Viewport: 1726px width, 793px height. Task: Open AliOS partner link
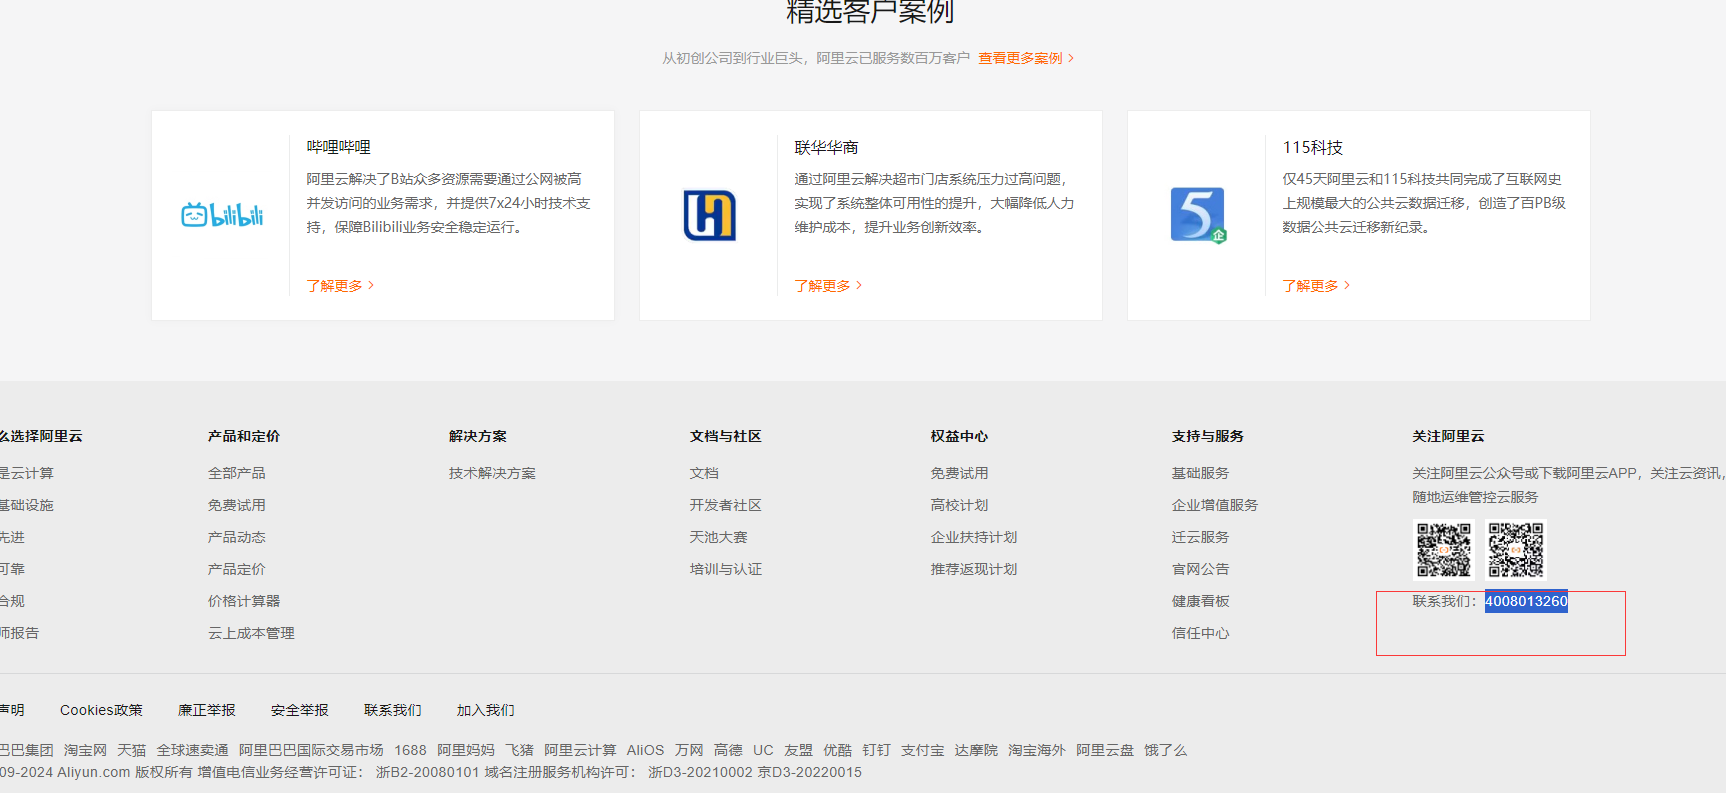645,750
